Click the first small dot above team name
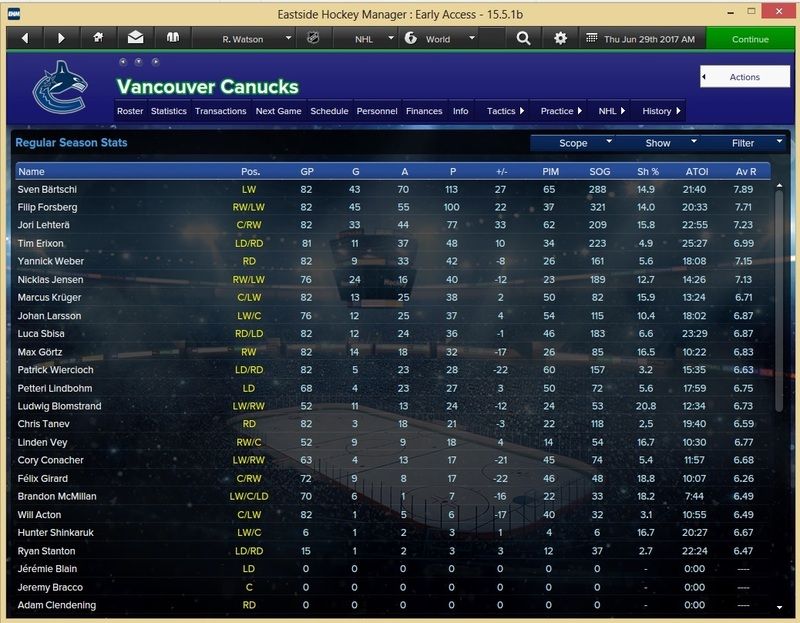This screenshot has height=623, width=800. (x=122, y=62)
